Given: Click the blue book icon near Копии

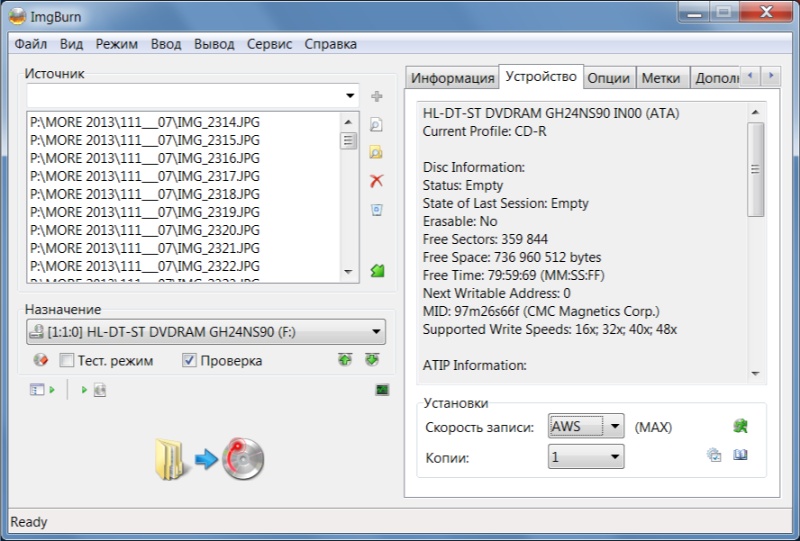Looking at the screenshot, I should (x=741, y=456).
